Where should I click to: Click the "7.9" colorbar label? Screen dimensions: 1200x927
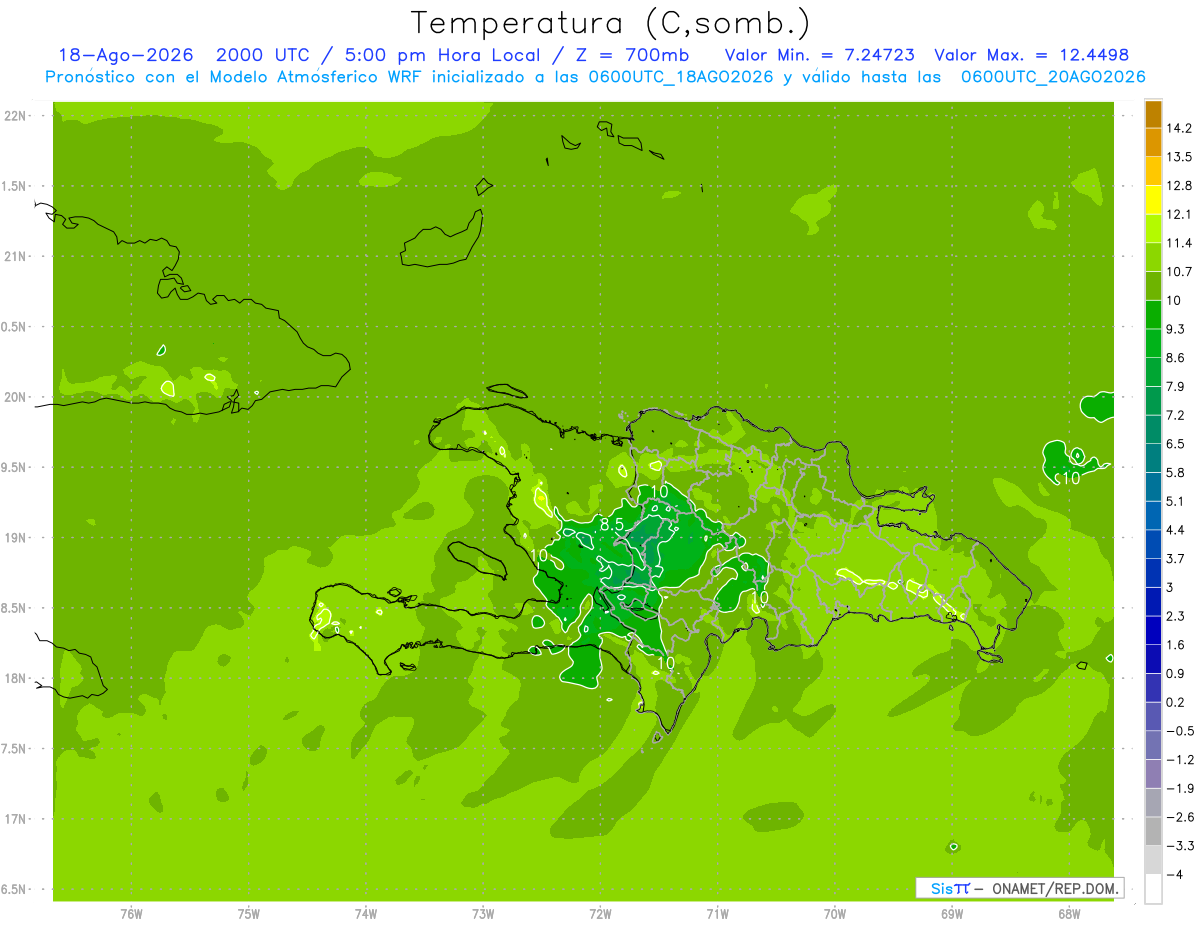coord(1175,386)
